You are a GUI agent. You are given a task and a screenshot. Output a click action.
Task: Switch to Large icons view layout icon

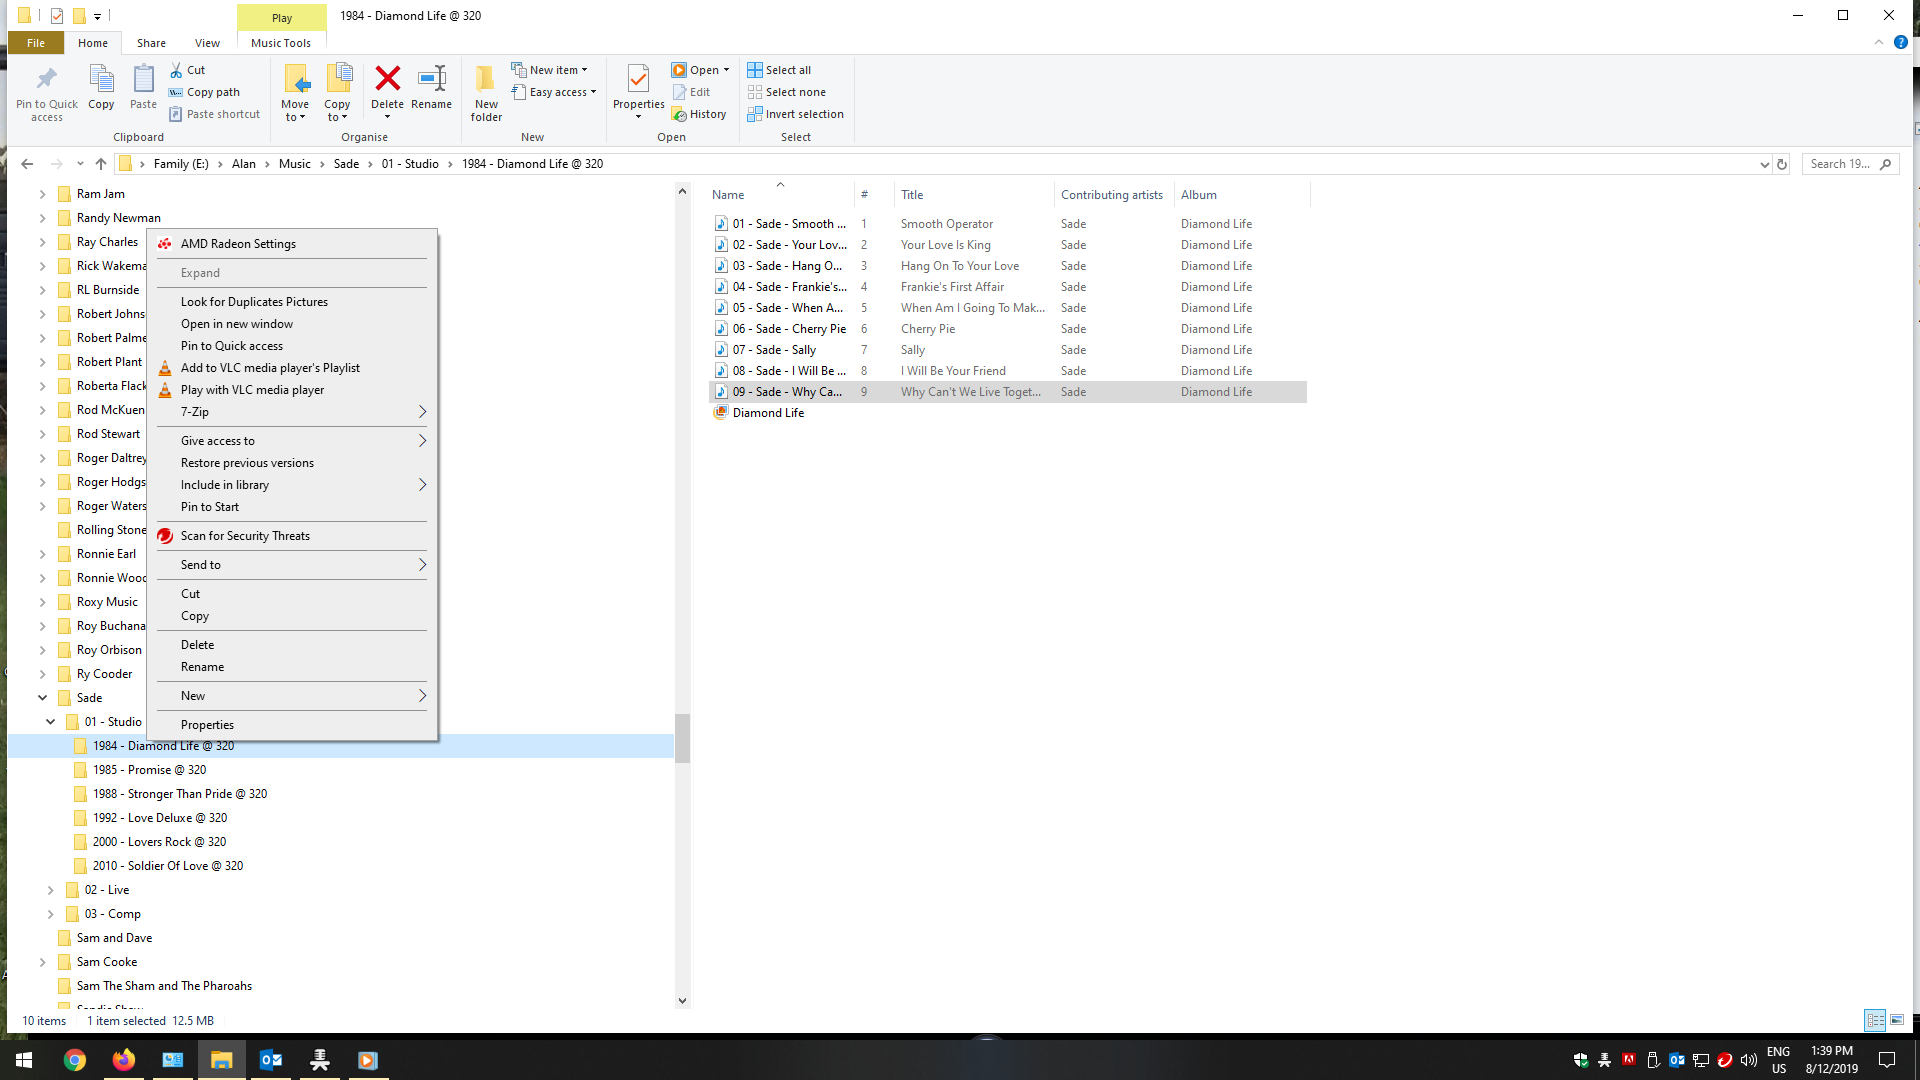(1897, 1020)
